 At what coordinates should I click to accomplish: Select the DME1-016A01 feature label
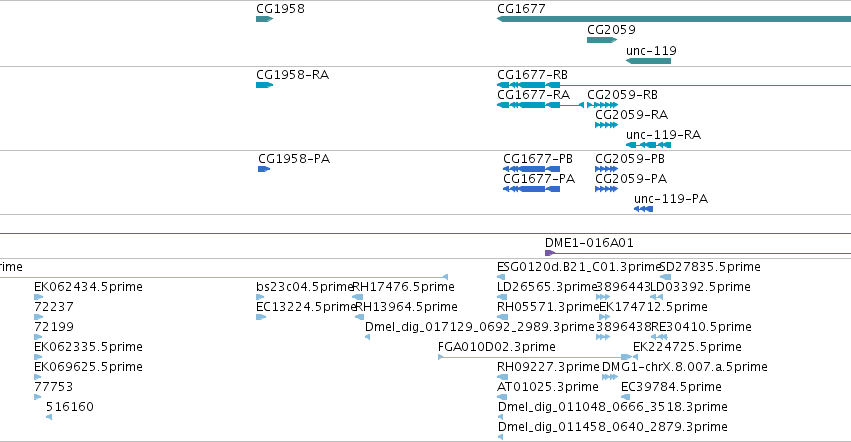[x=589, y=243]
